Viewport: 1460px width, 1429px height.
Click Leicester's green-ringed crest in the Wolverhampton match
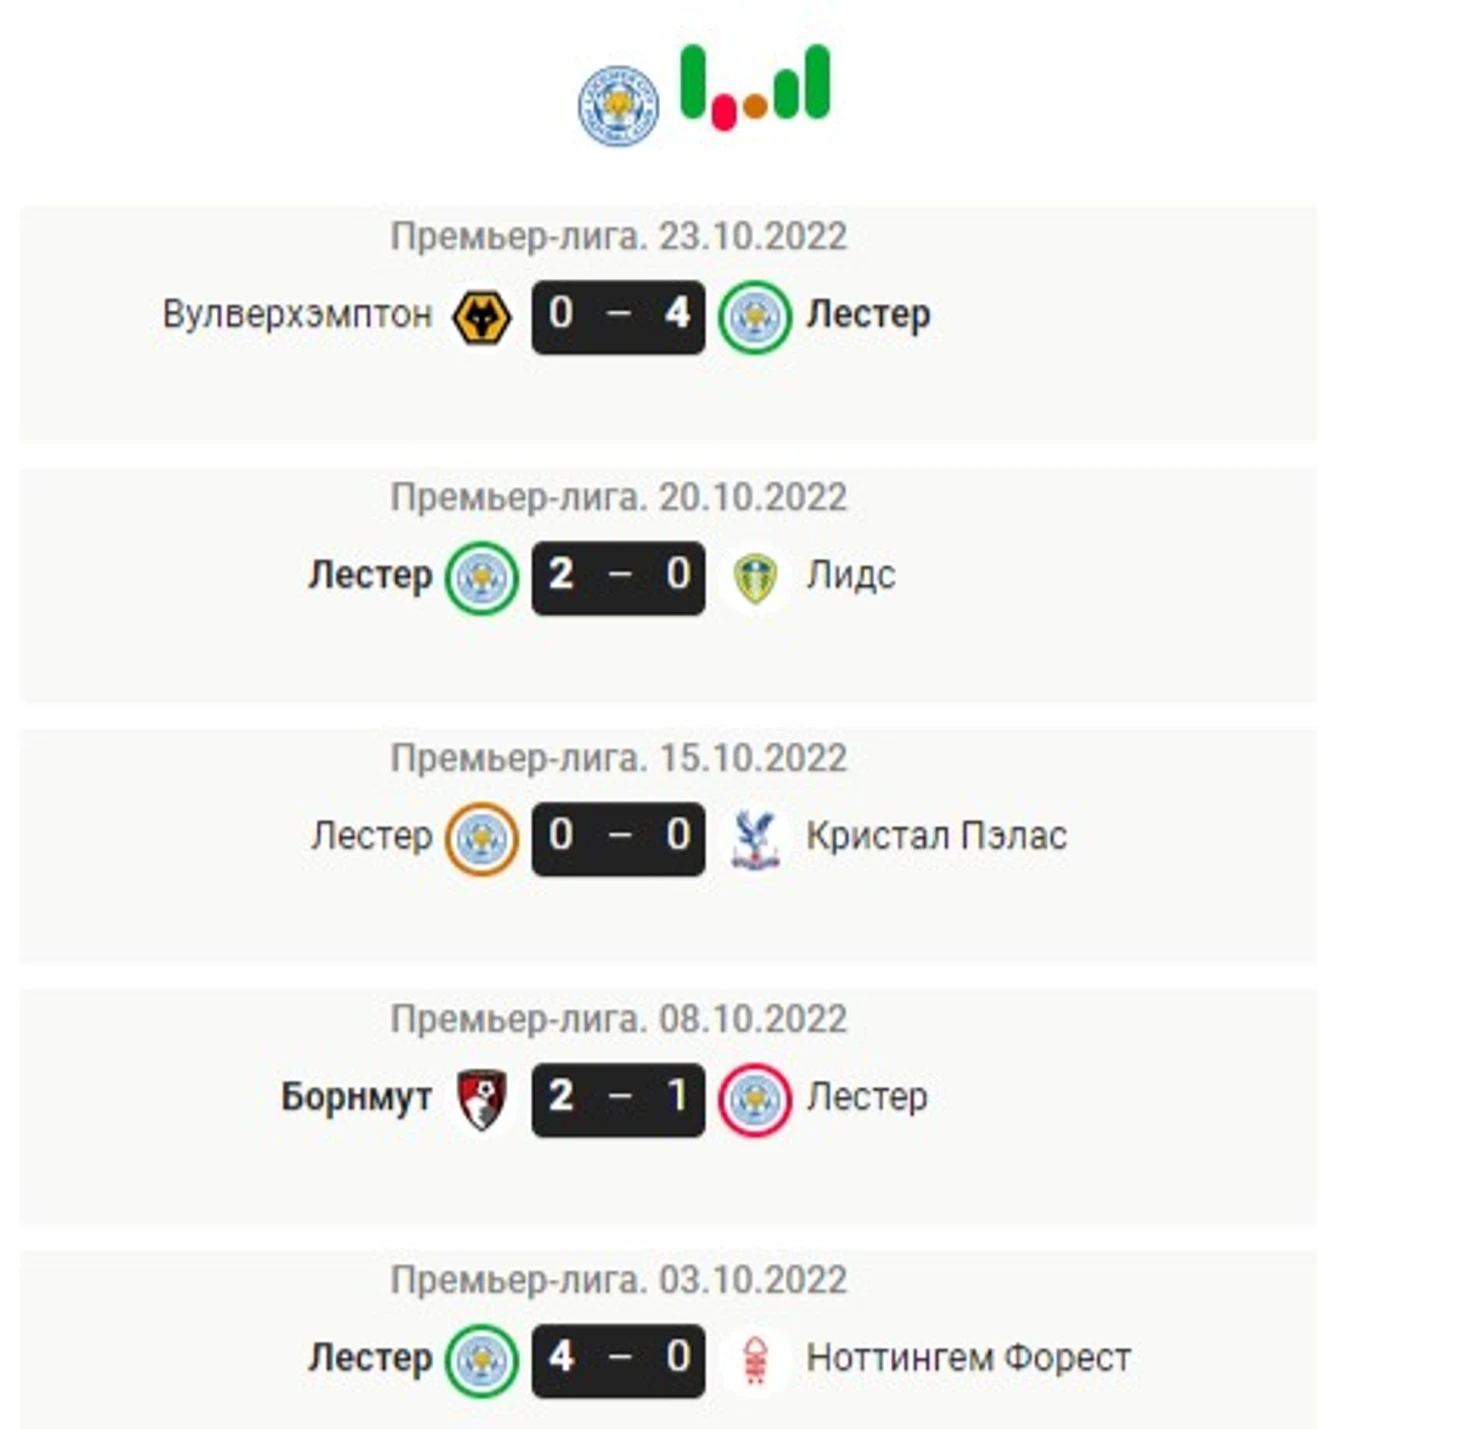click(x=755, y=318)
